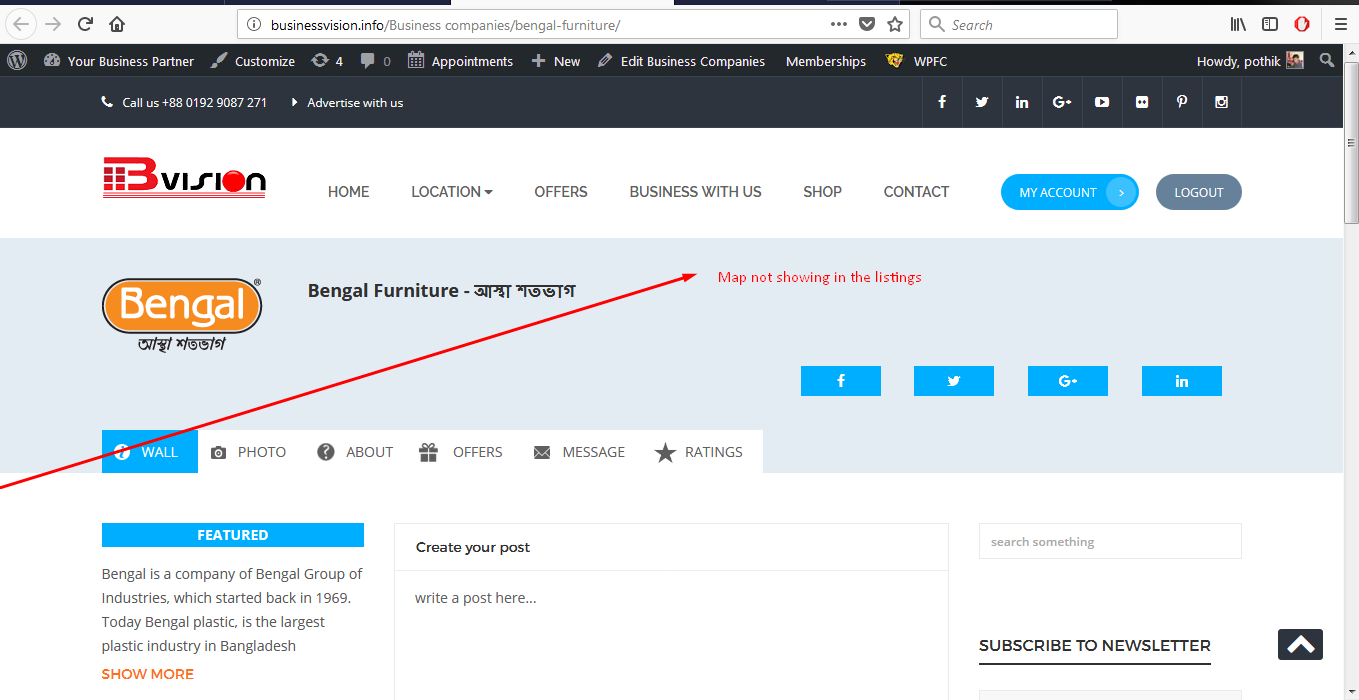This screenshot has width=1359, height=700.
Task: Open the Flickr icon in header
Action: [x=1142, y=102]
